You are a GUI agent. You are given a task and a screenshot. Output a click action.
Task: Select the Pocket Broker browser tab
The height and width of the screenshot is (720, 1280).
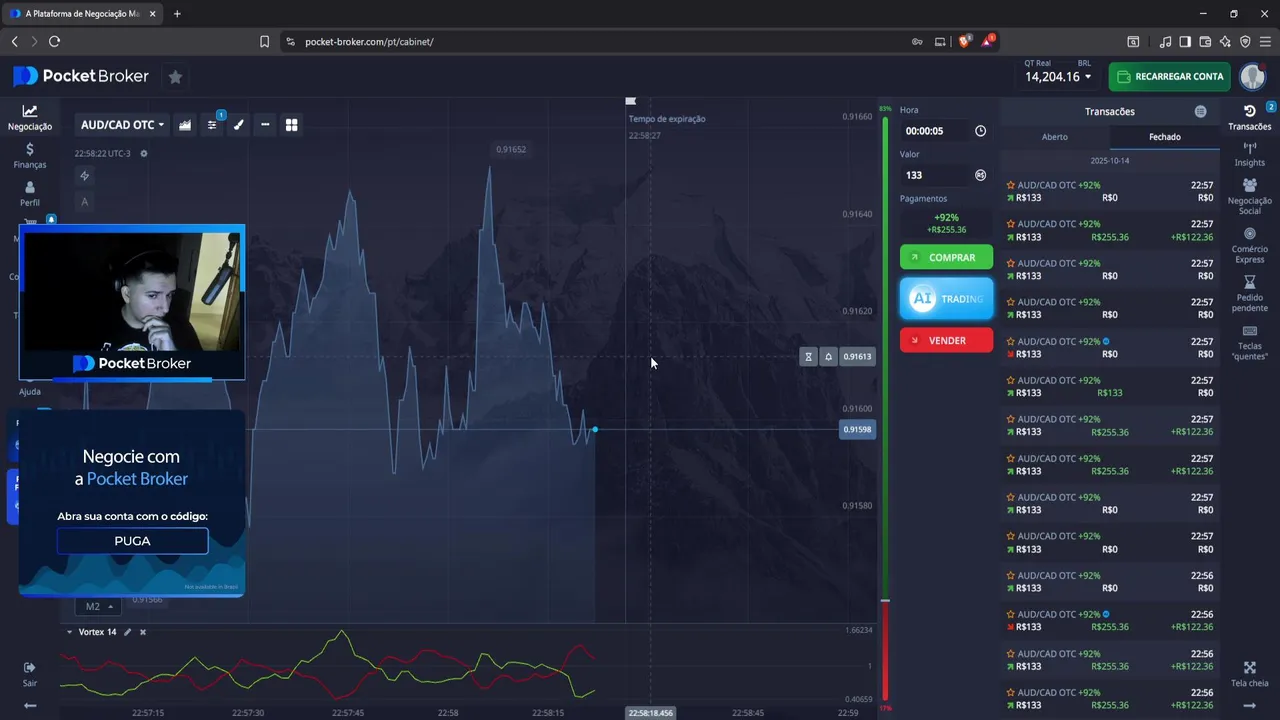click(82, 14)
